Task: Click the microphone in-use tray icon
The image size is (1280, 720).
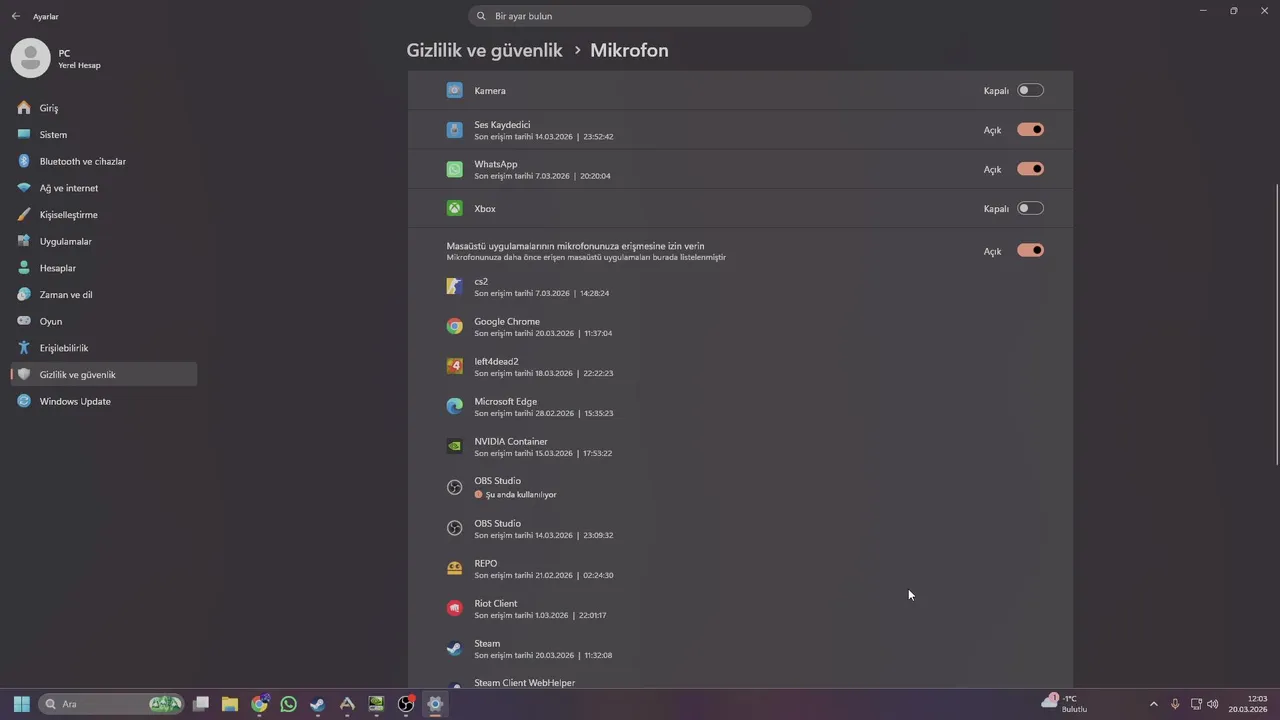Action: pyautogui.click(x=1175, y=704)
